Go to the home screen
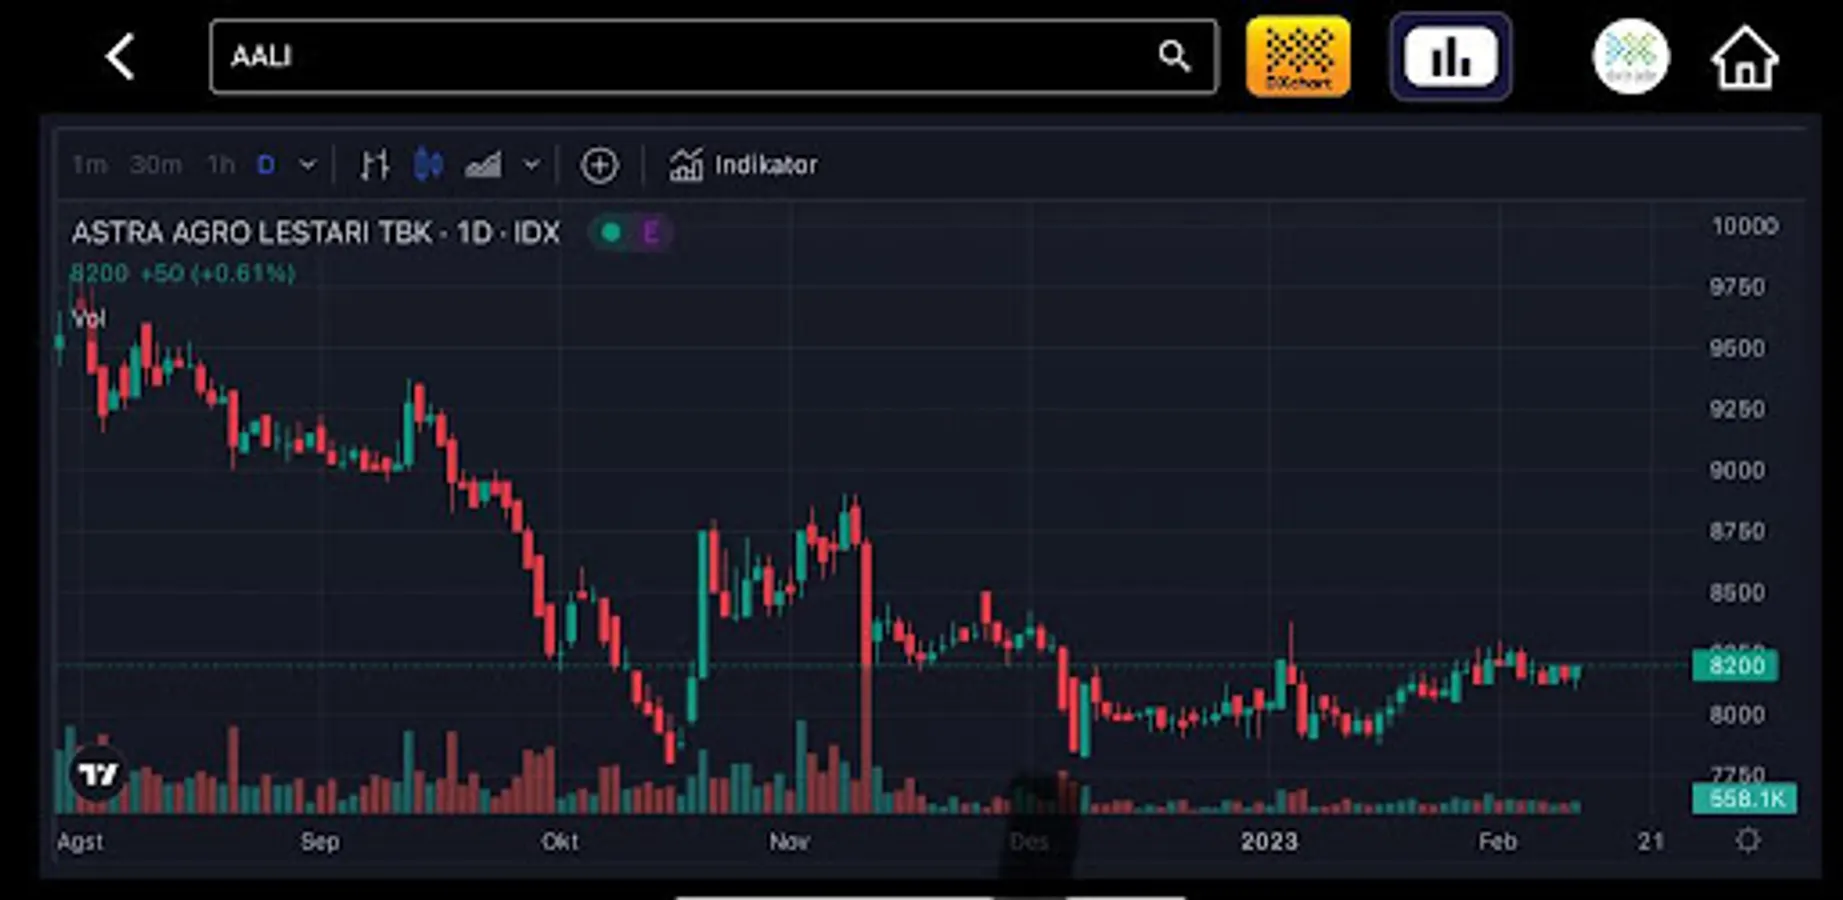This screenshot has height=900, width=1843. pyautogui.click(x=1745, y=58)
